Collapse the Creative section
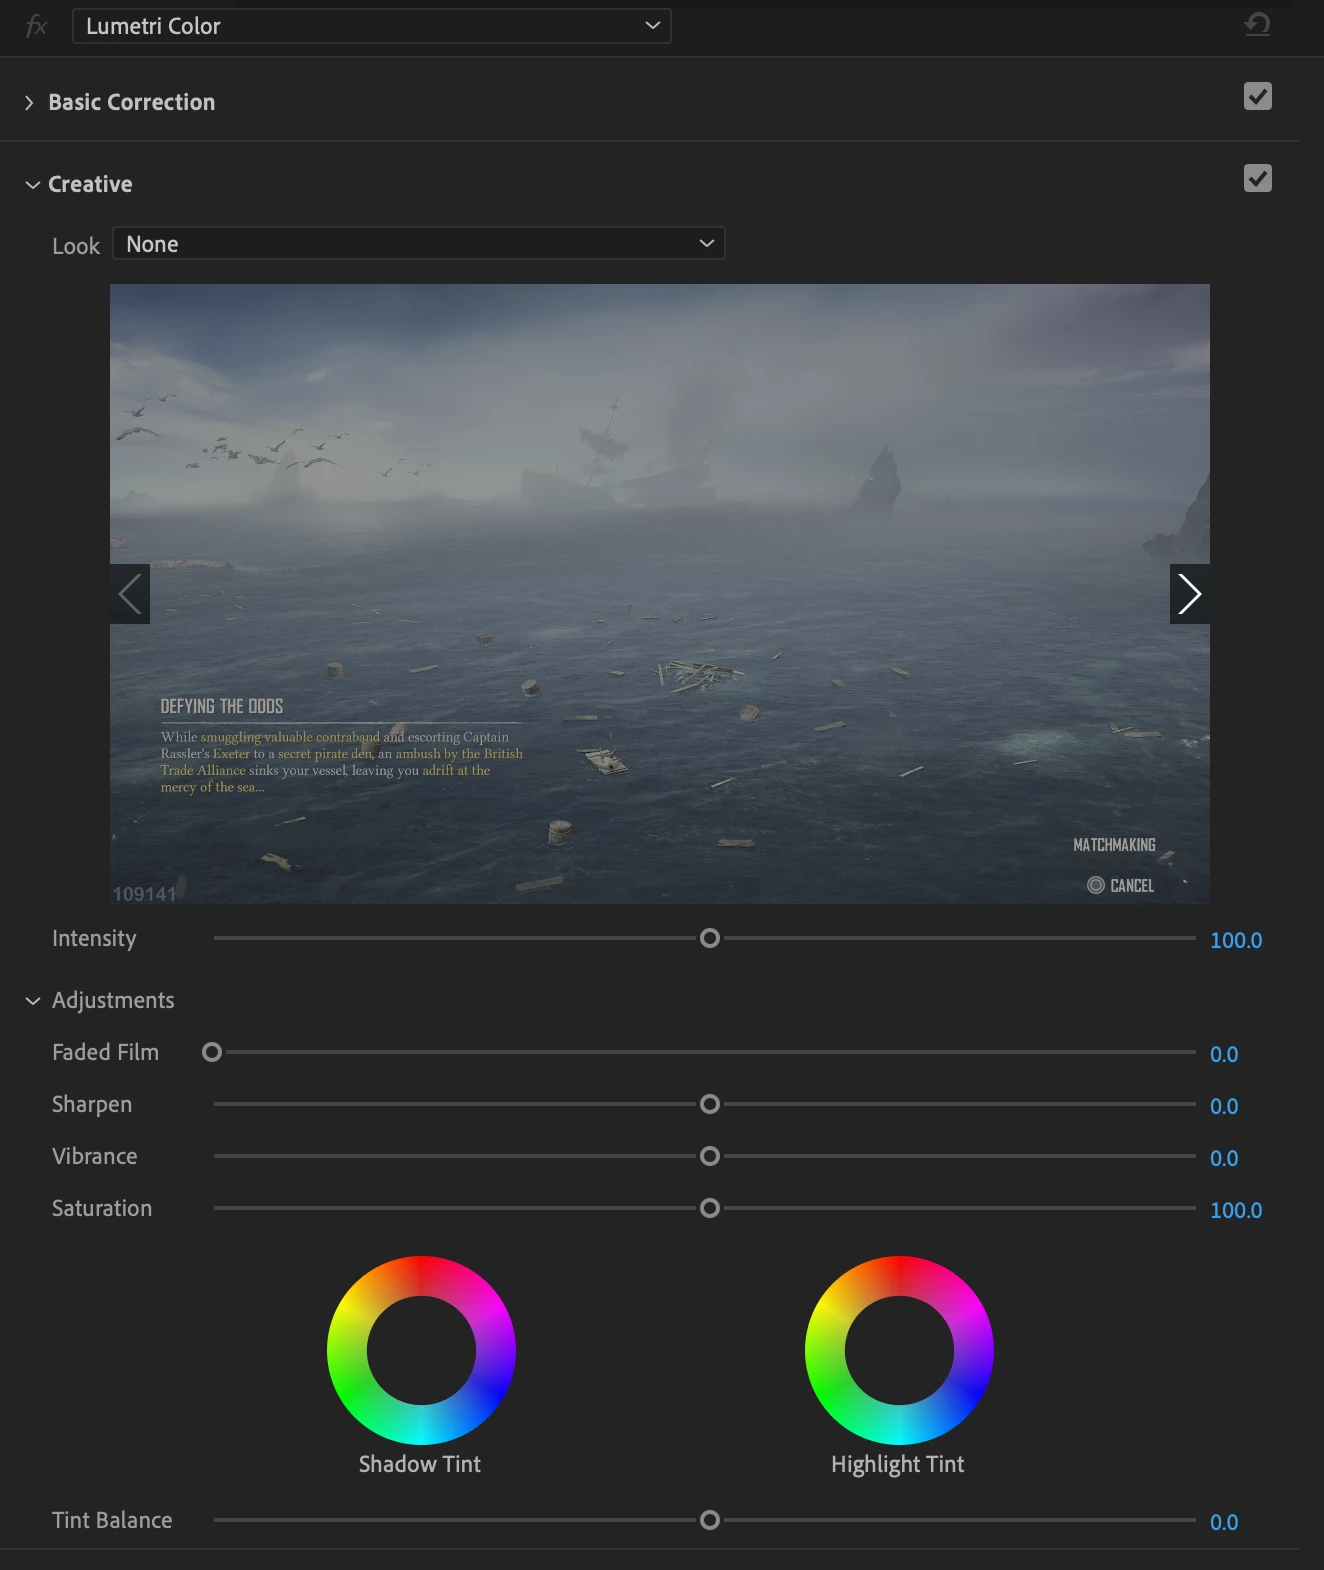 tap(32, 185)
